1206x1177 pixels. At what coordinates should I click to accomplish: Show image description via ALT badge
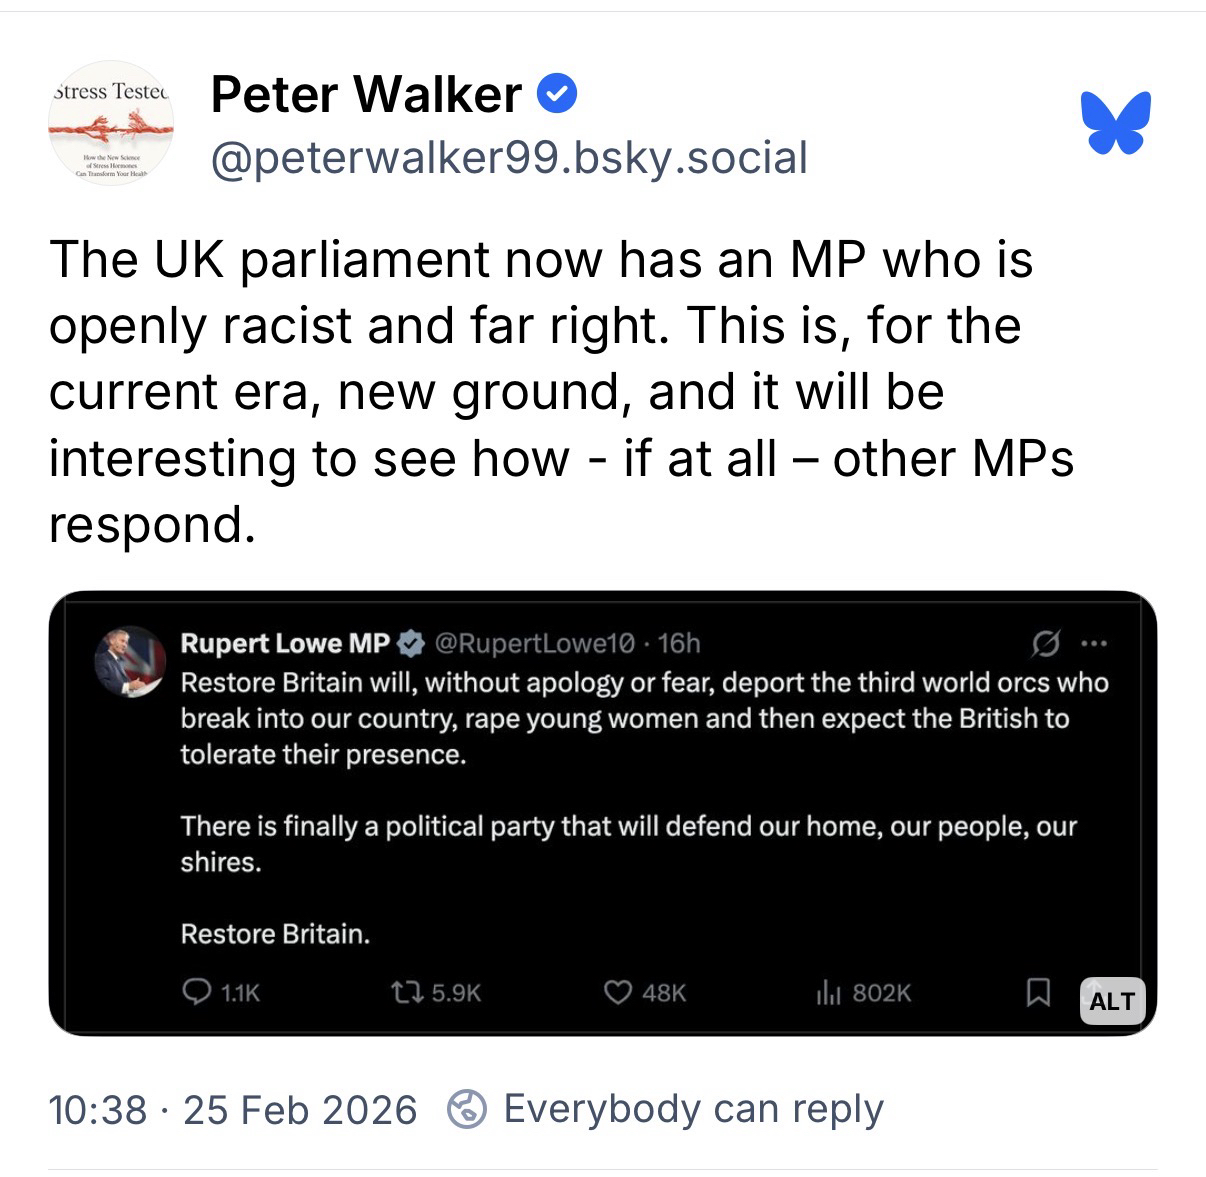(1112, 1001)
